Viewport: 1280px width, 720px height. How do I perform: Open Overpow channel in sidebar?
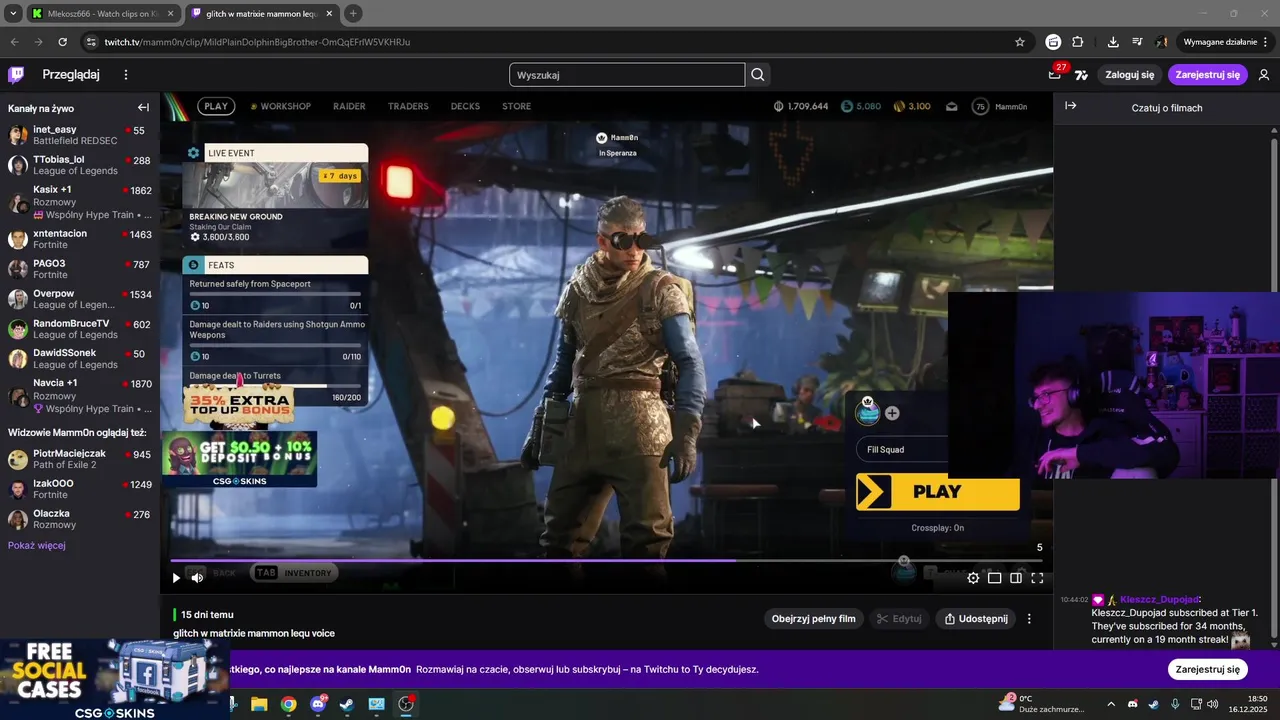[80, 299]
